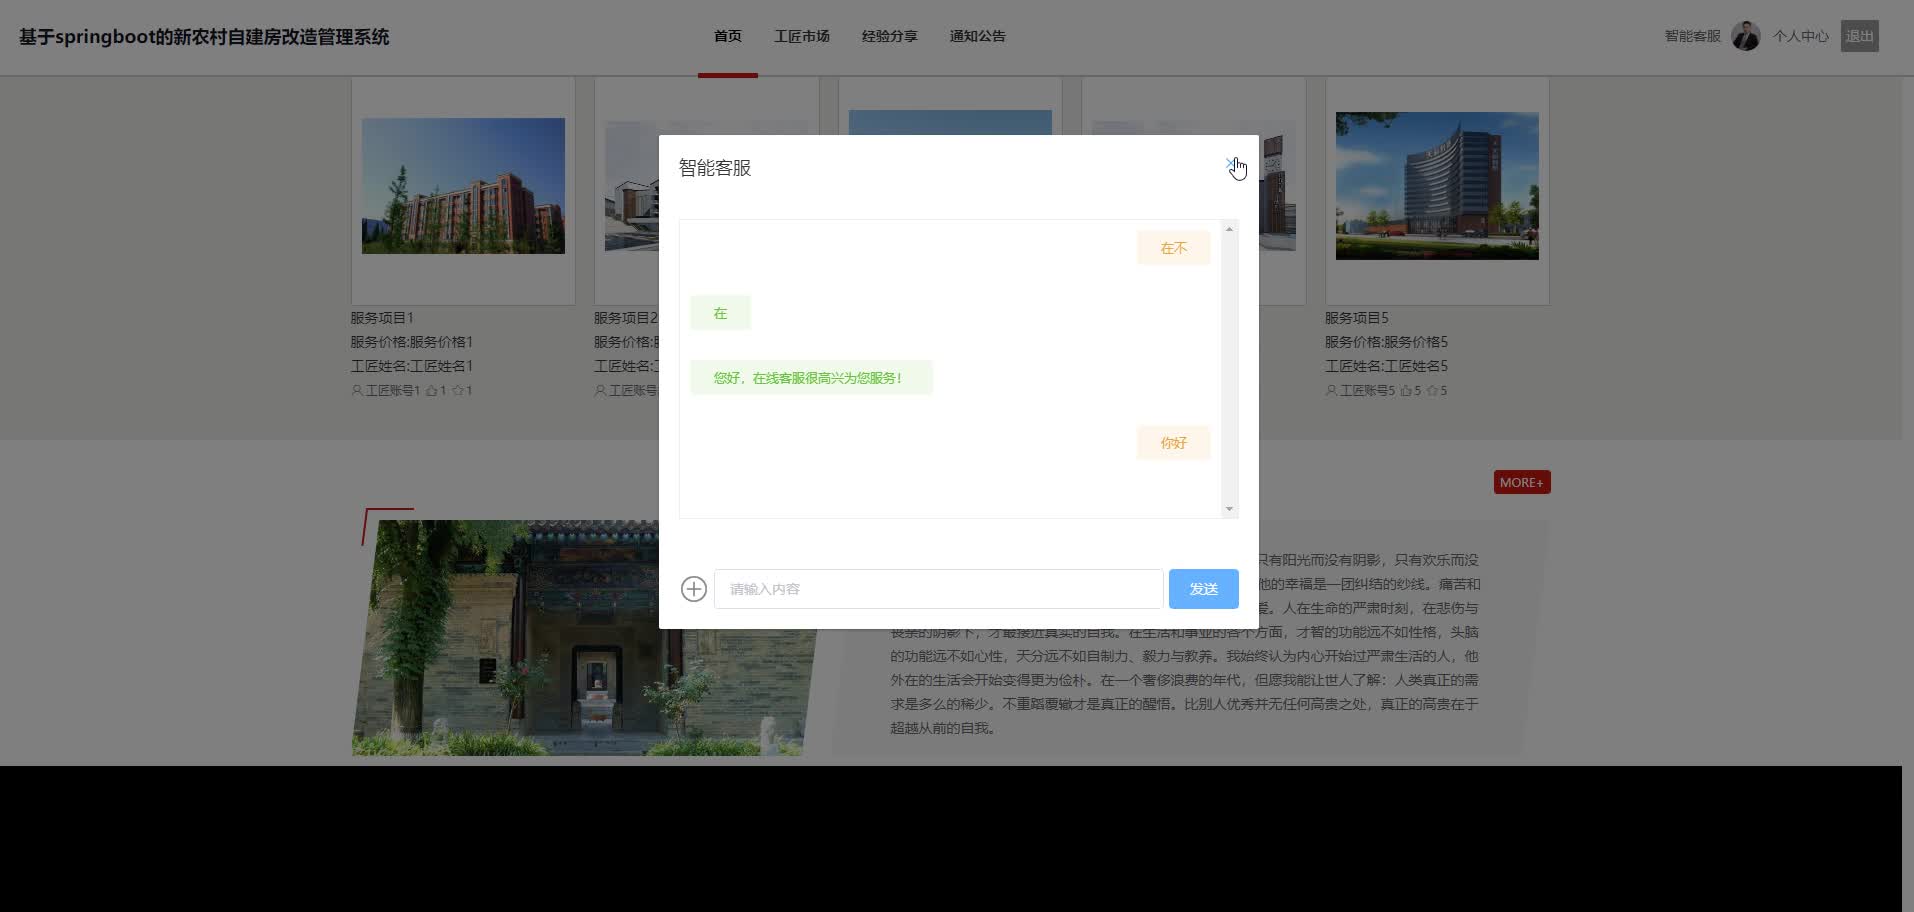Image resolution: width=1914 pixels, height=912 pixels.
Task: Switch to the 工匠市场 tab
Action: pyautogui.click(x=802, y=36)
